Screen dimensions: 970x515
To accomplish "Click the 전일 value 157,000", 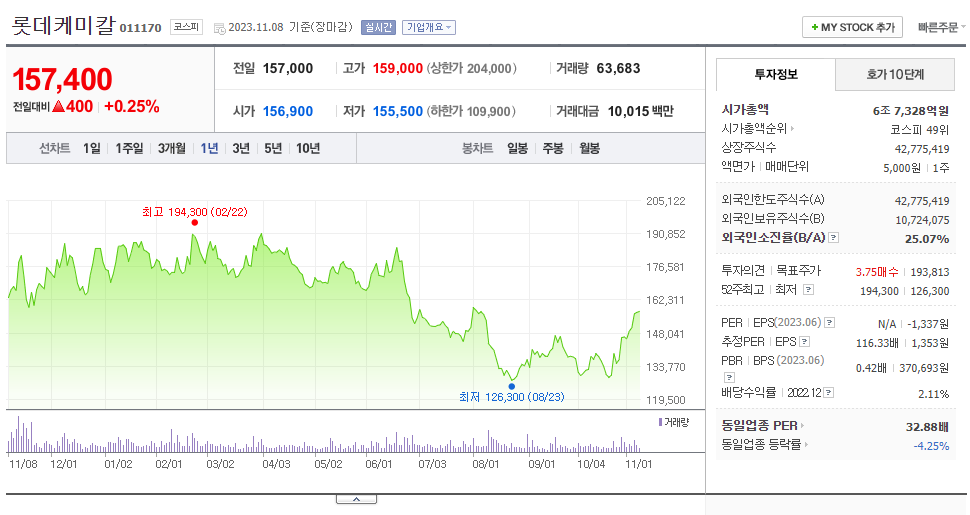I will pyautogui.click(x=288, y=69).
